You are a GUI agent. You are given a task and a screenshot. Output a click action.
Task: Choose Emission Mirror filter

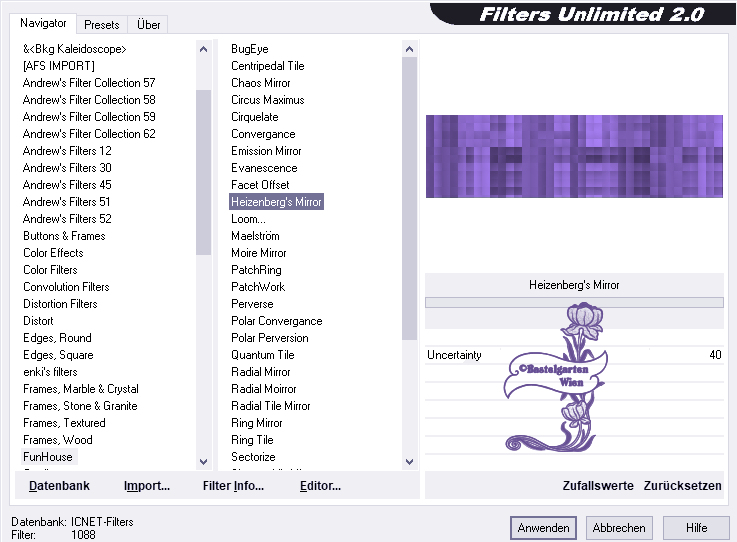[266, 151]
